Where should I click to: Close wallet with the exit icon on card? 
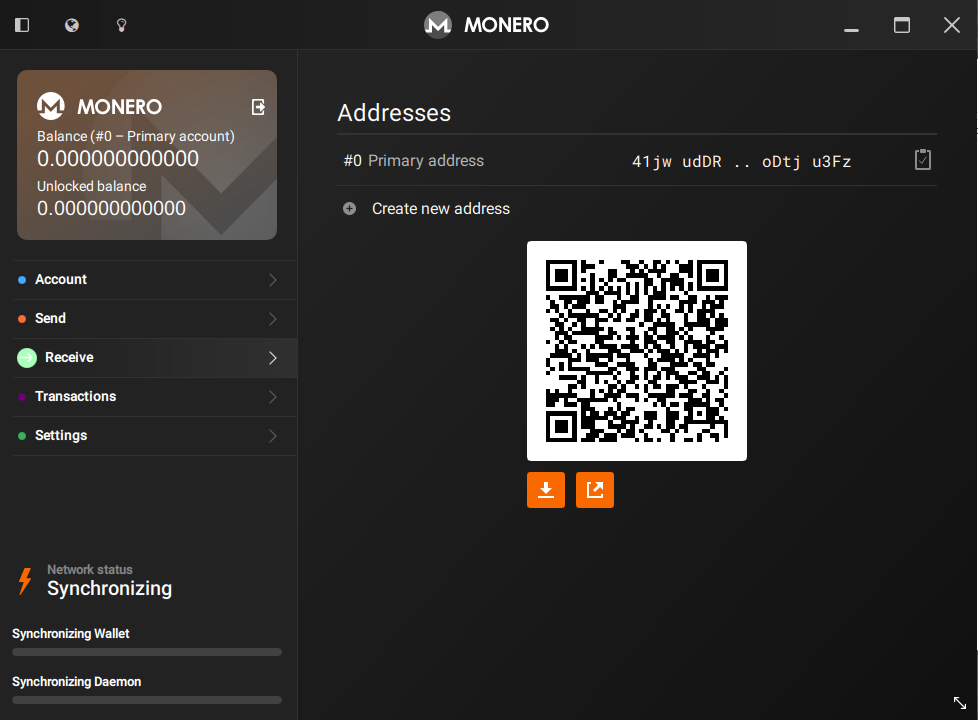(x=258, y=107)
